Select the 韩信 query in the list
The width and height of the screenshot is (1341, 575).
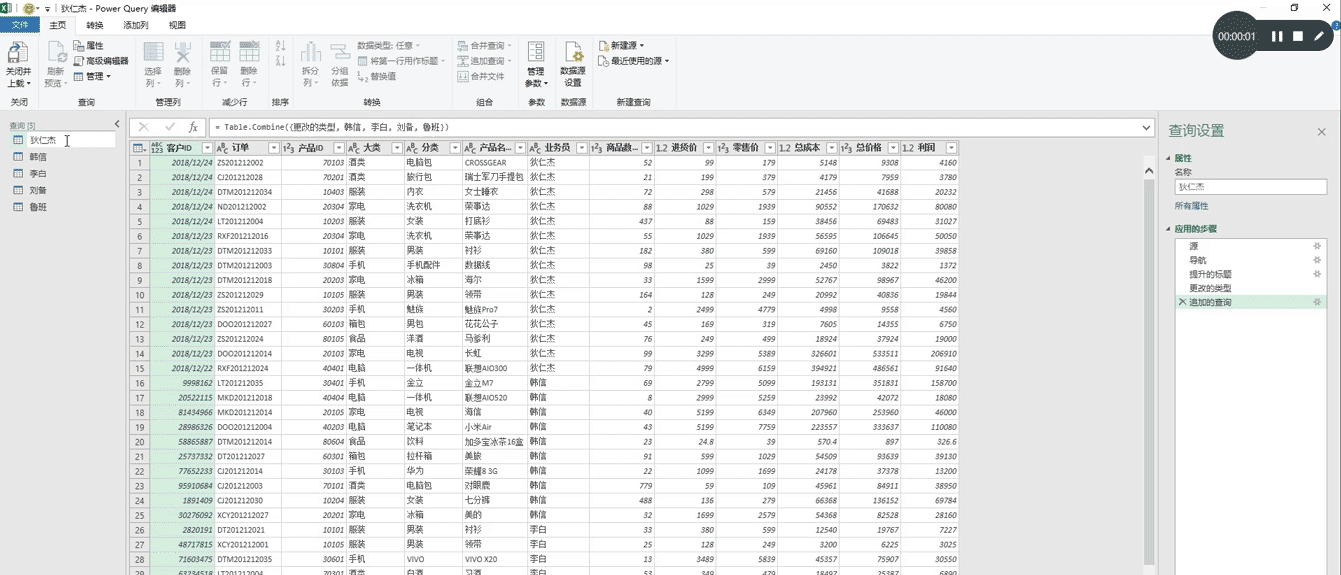point(38,157)
